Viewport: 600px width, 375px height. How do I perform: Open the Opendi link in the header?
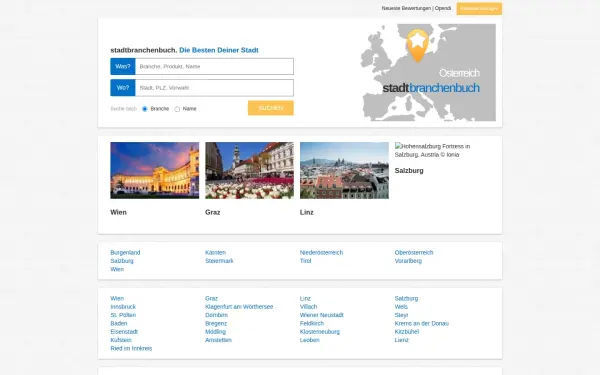[443, 8]
